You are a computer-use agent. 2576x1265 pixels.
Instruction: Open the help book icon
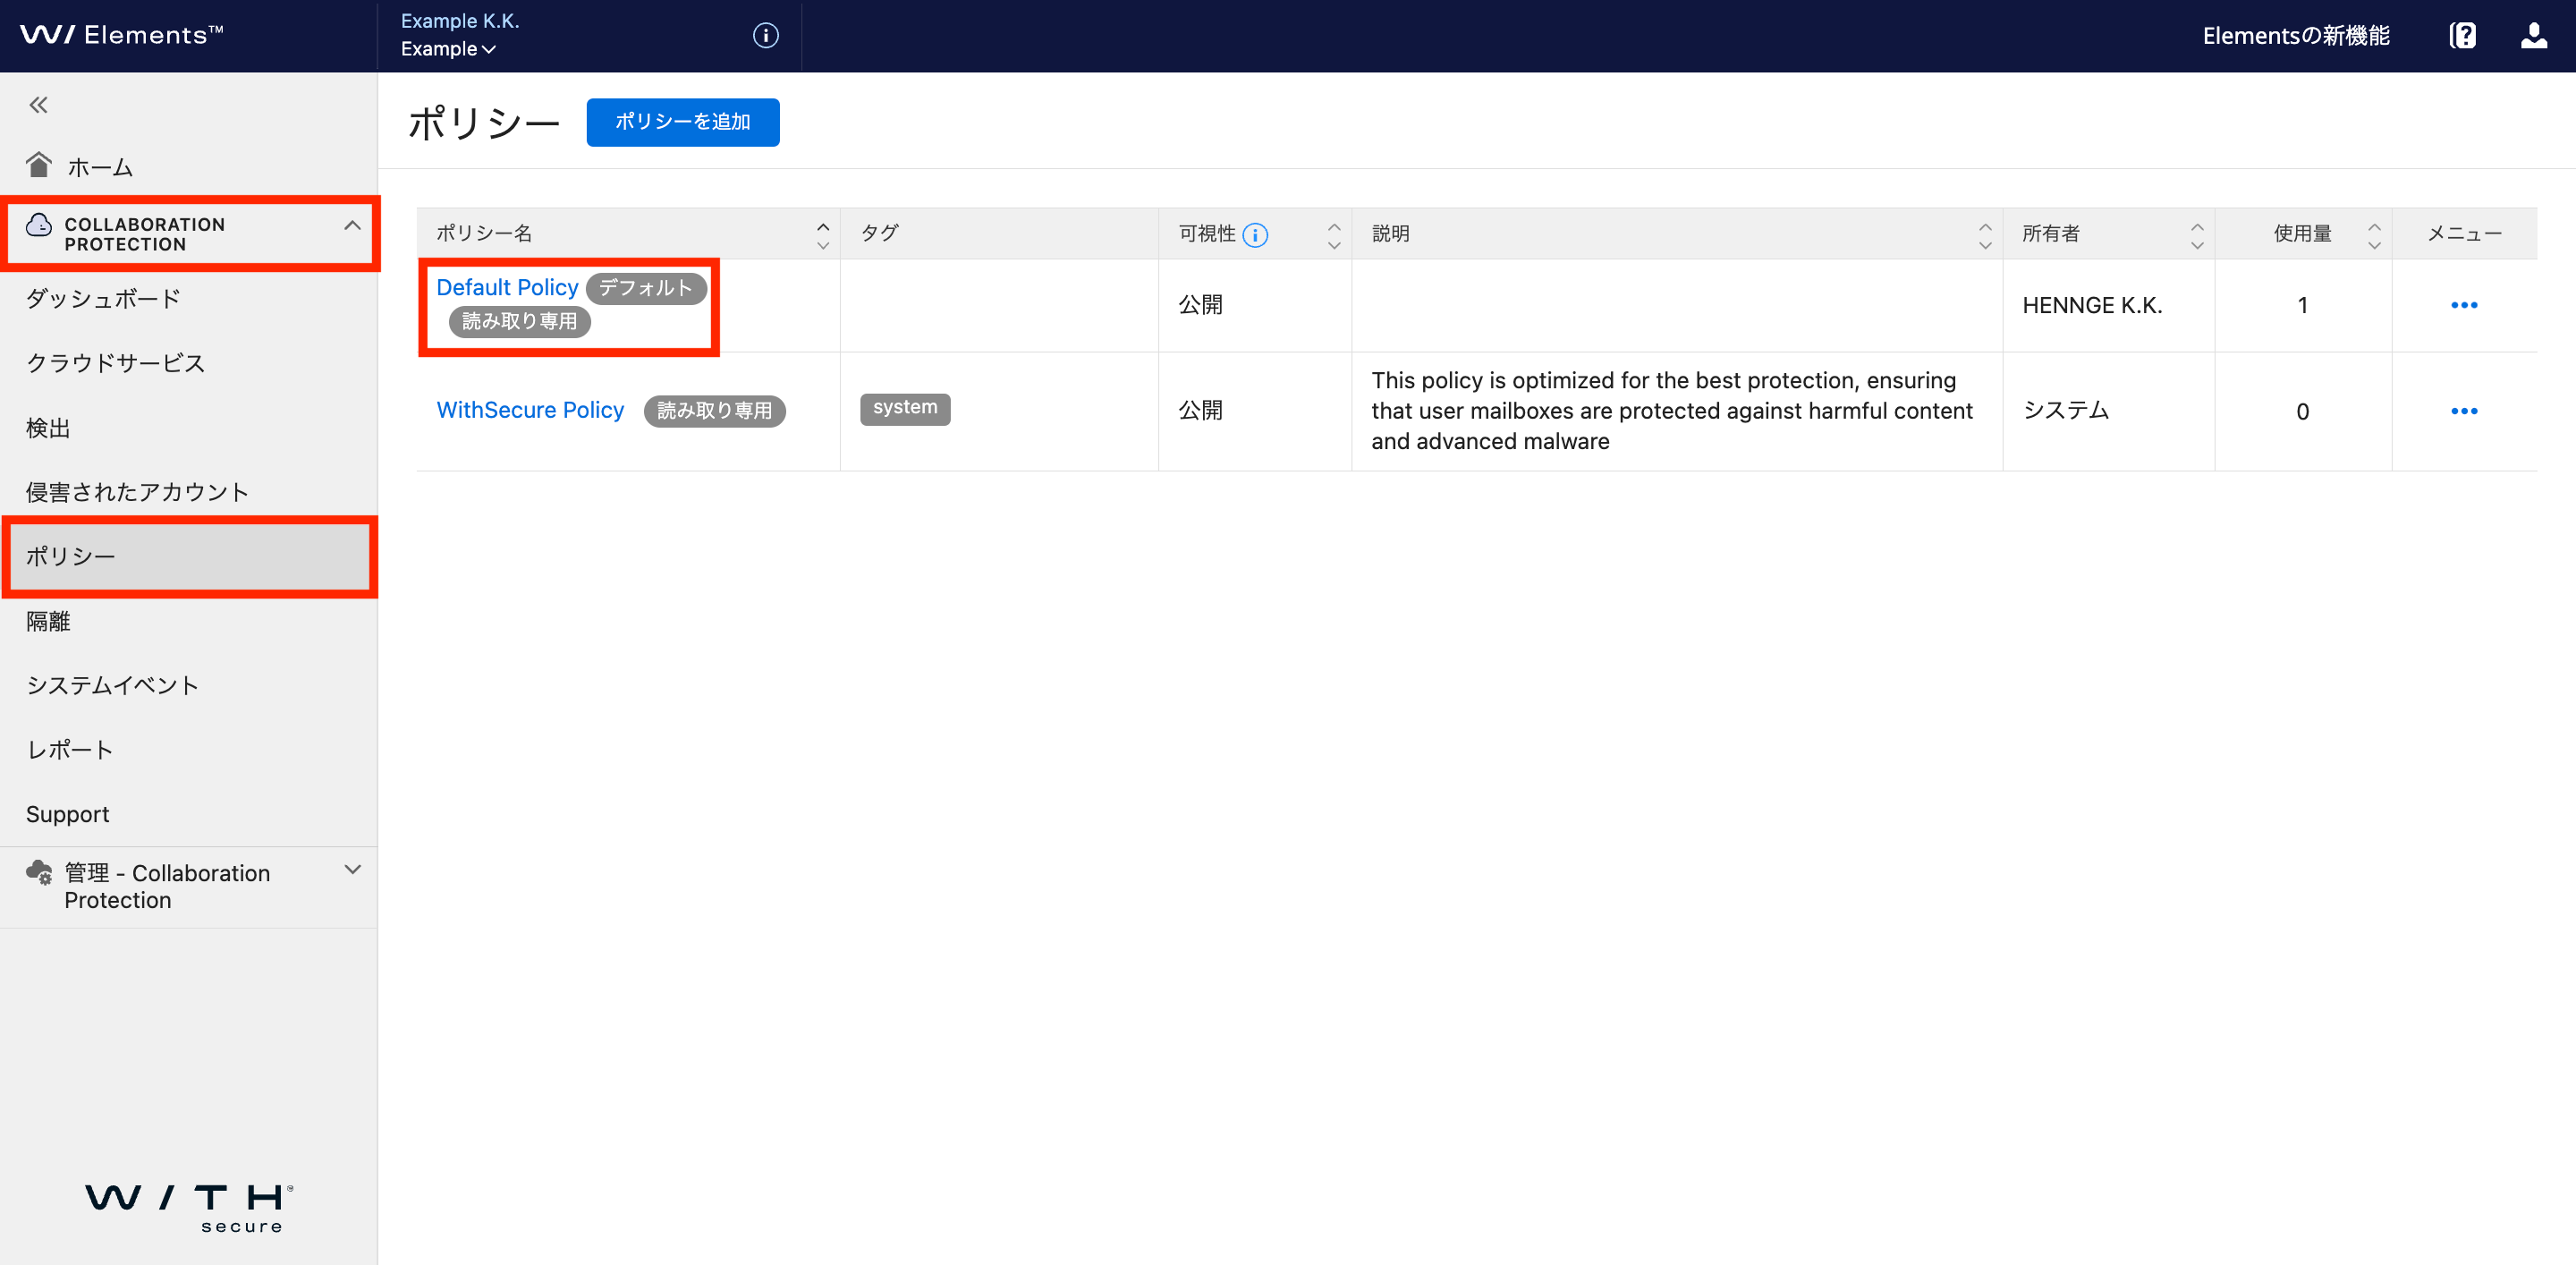(x=2462, y=35)
